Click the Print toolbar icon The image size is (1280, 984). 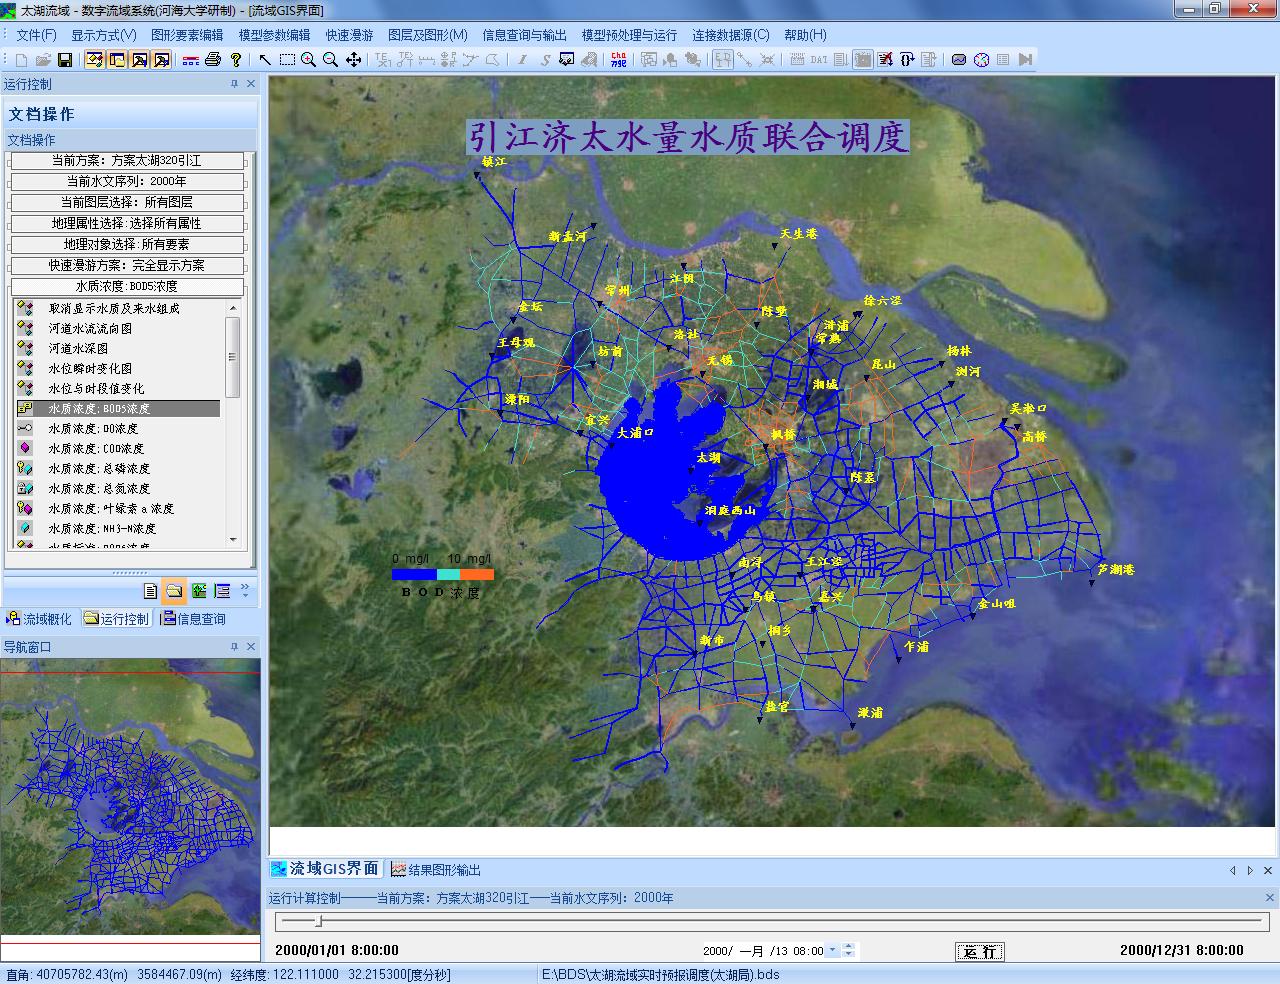pyautogui.click(x=212, y=60)
